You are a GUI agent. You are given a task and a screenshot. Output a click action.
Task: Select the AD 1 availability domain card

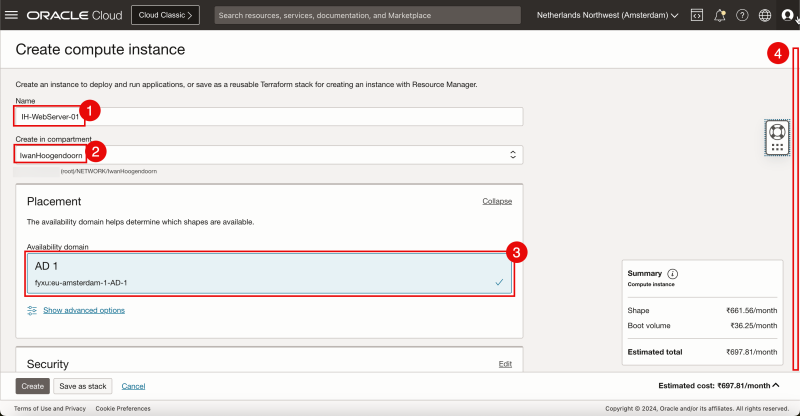pyautogui.click(x=270, y=273)
